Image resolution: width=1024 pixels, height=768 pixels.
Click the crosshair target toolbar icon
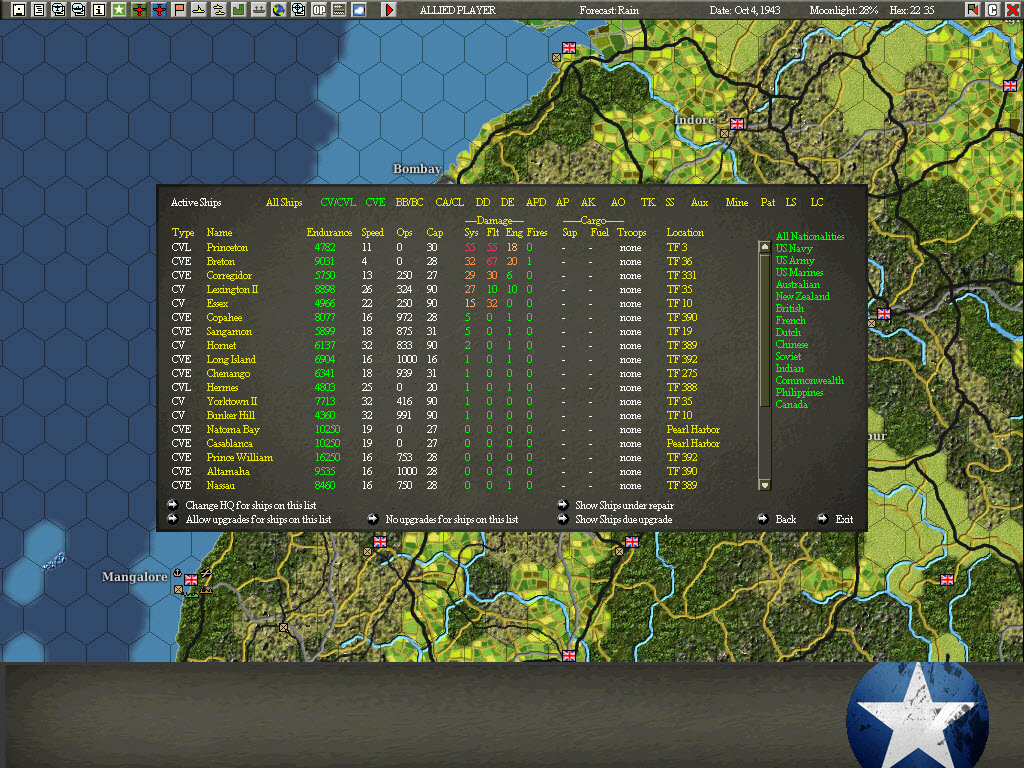[298, 10]
